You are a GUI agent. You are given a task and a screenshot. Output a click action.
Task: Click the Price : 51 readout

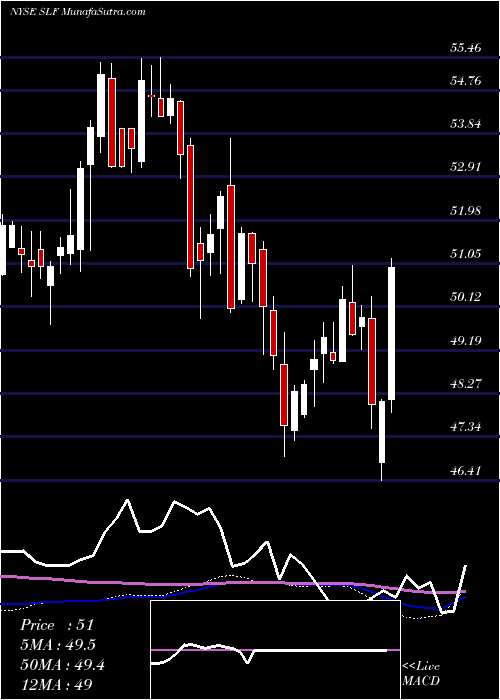pos(57,625)
